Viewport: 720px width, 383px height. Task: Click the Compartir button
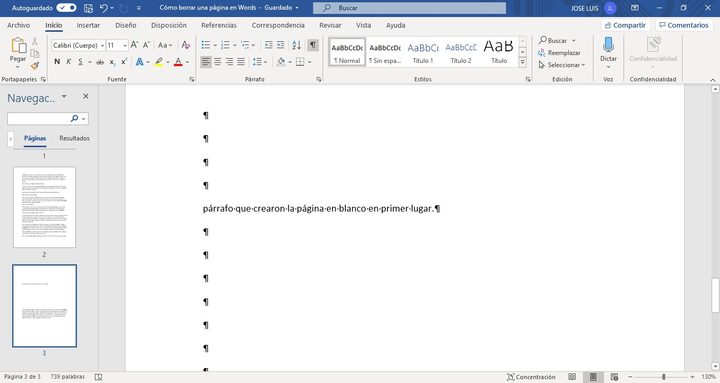[x=625, y=25]
